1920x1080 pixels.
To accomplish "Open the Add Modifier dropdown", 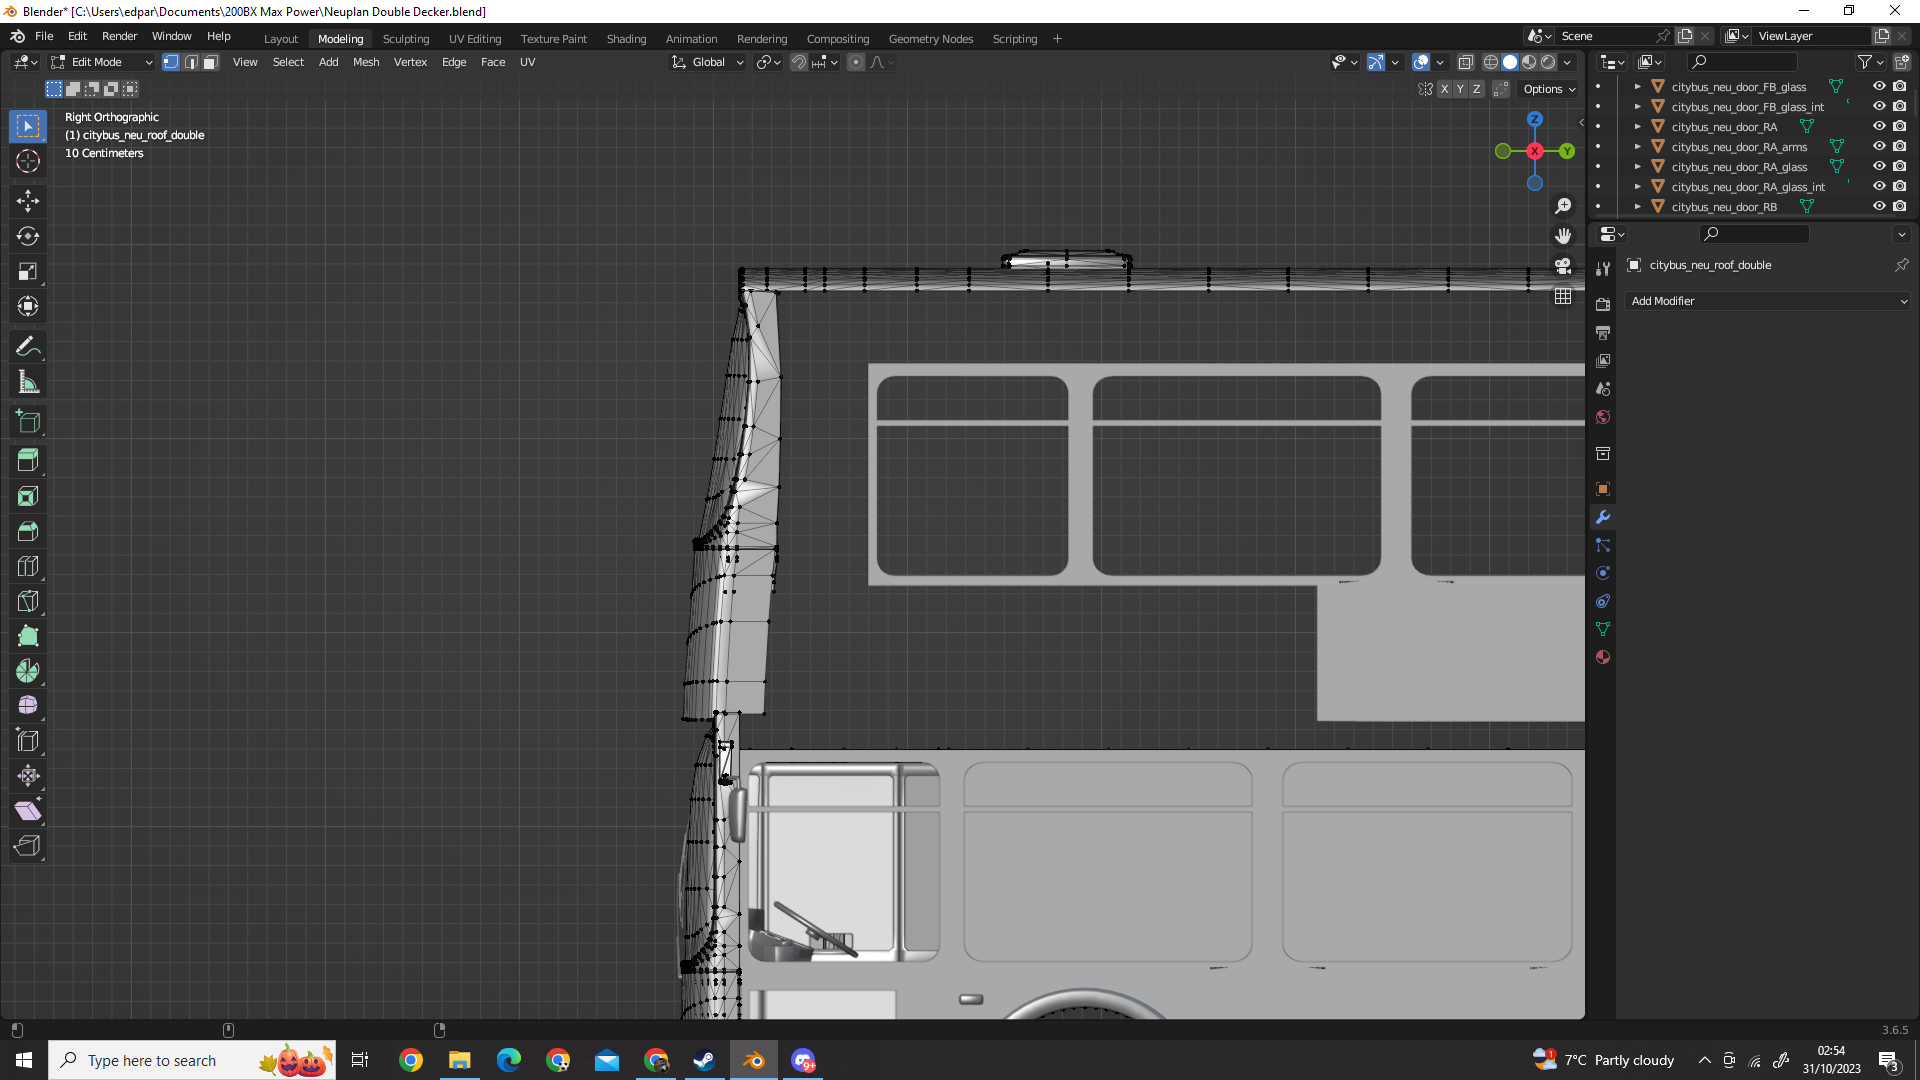I will 1768,301.
